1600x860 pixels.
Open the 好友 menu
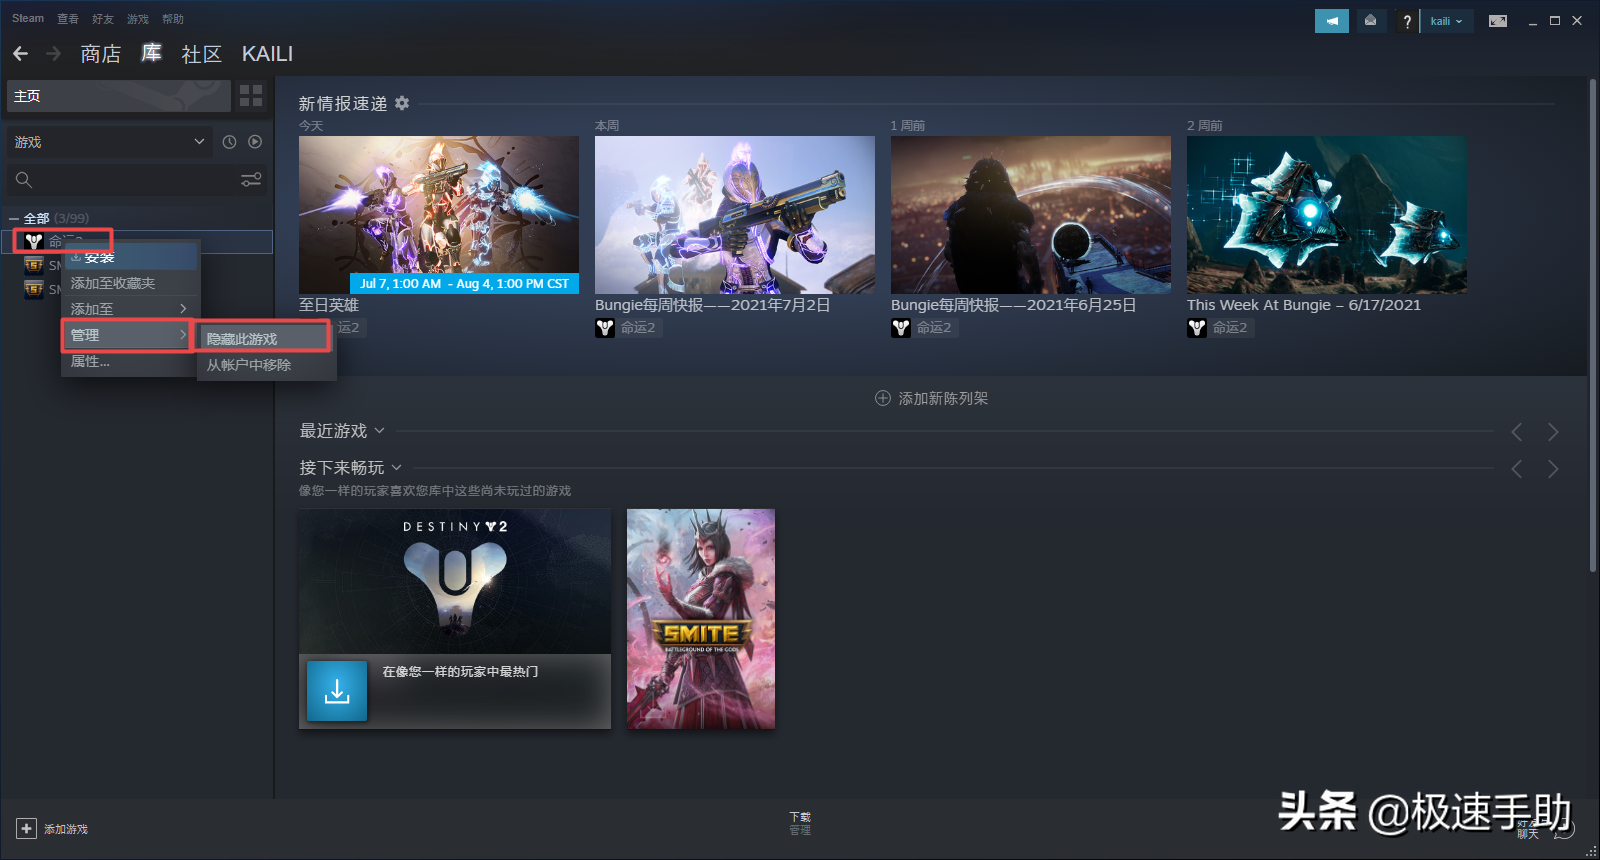(103, 19)
